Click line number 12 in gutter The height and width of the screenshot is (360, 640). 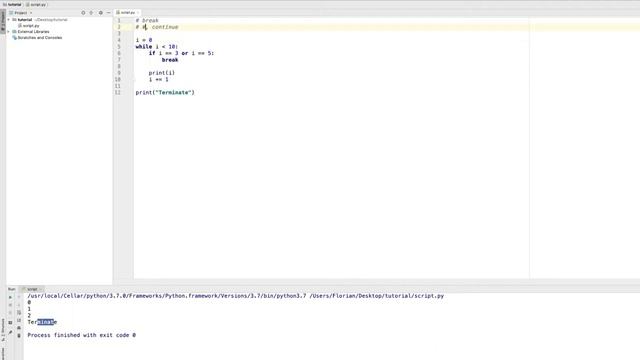118,93
